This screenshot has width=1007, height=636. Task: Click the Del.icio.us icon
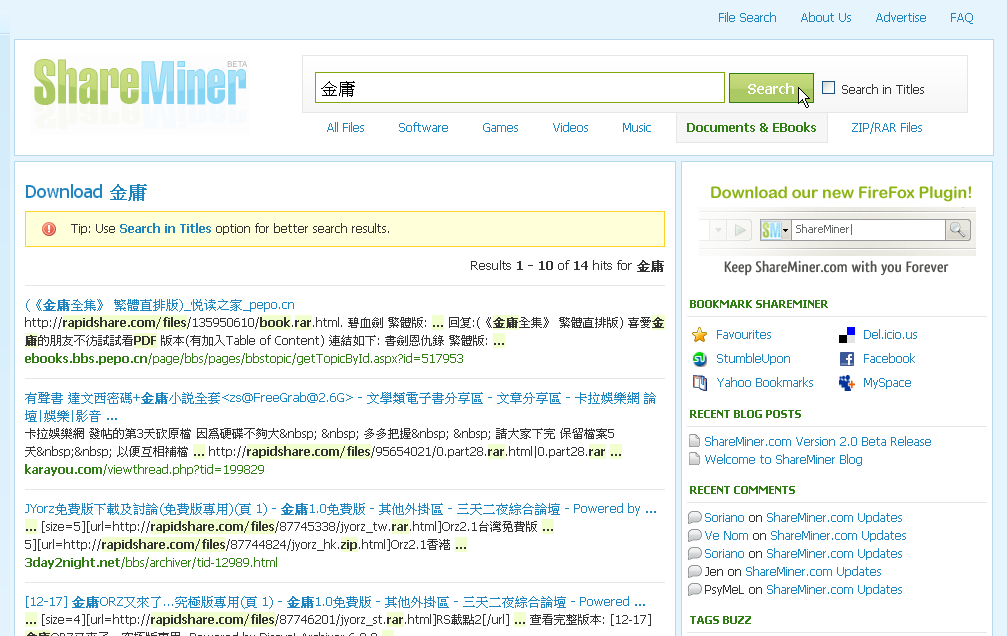pos(846,335)
